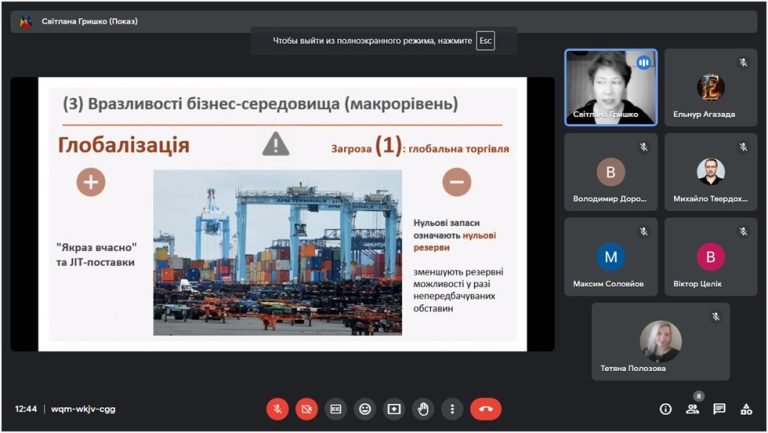Click slide text "Якраз вчасно"
Viewport: 768px width, 433px height.
click(96, 247)
